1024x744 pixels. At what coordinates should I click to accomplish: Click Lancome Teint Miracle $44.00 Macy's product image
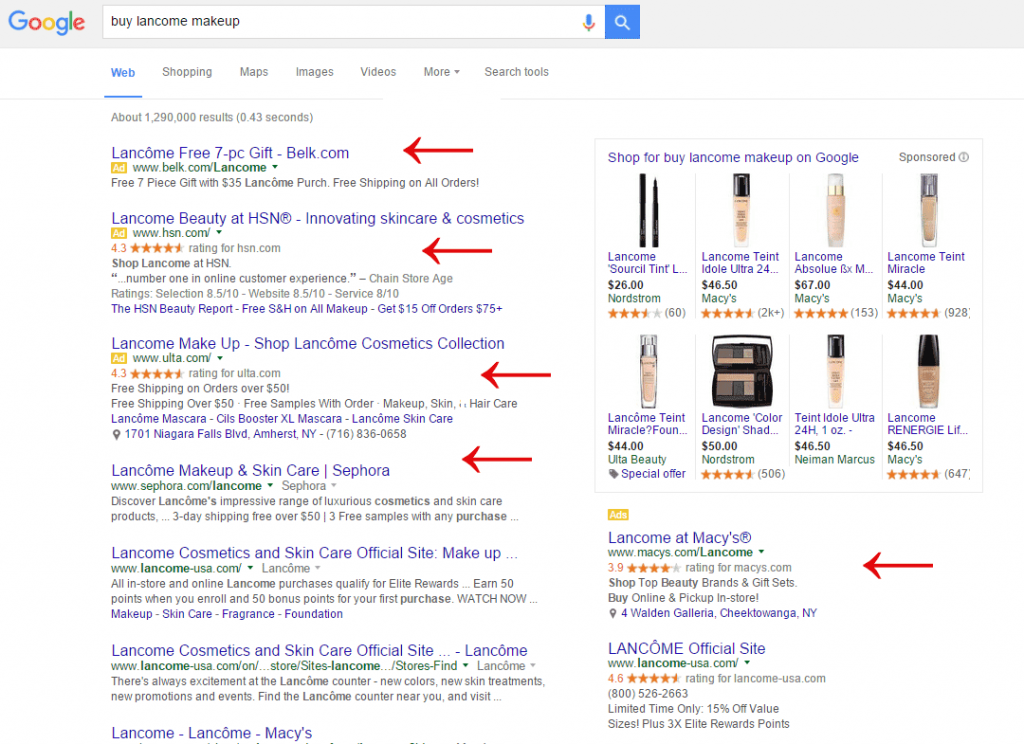pyautogui.click(x=928, y=210)
